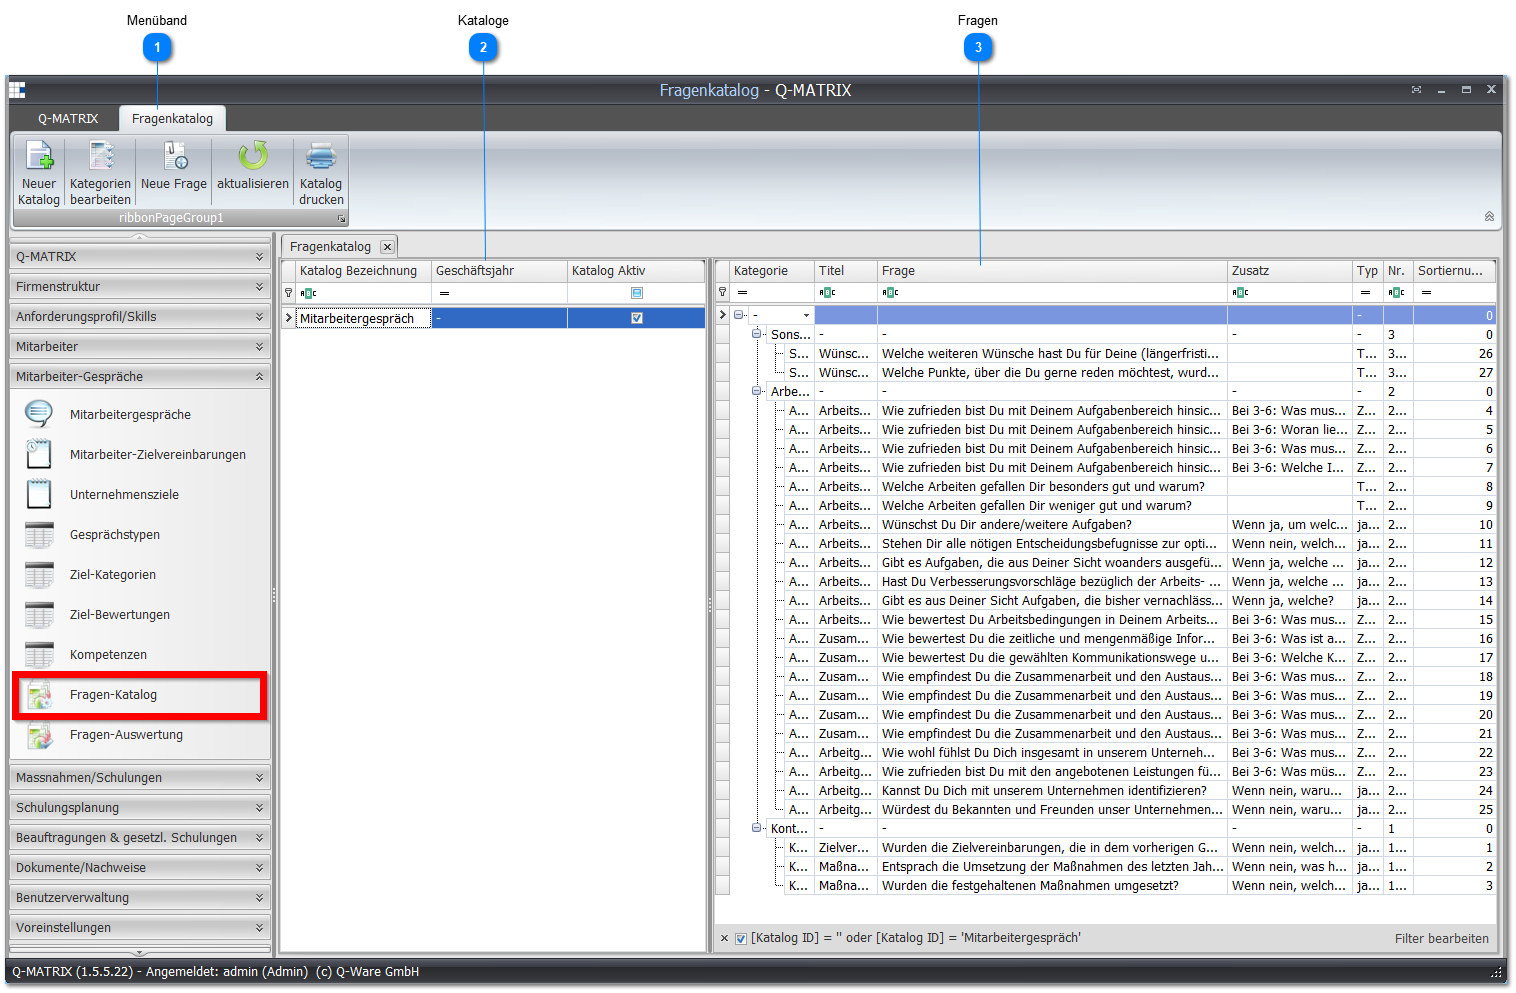Expand the Mitarbeiter navigation group
The width and height of the screenshot is (1516, 993).
point(140,347)
